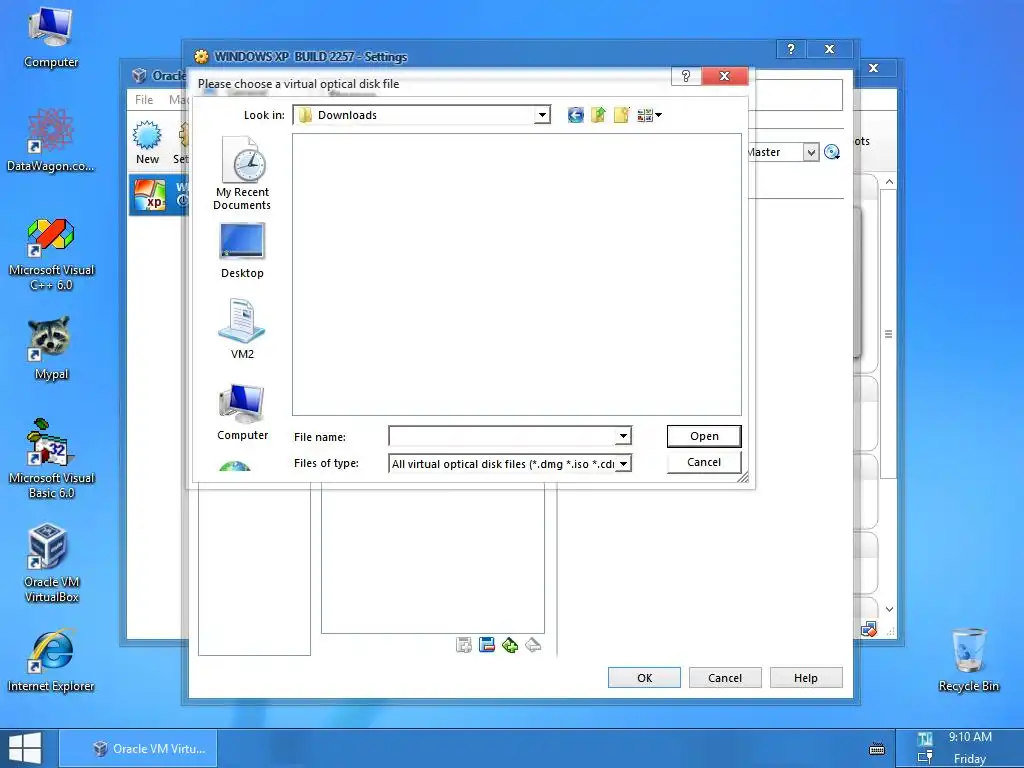Screen dimensions: 1024x768
Task: Click the optical disk chooser icon in Settings
Action: pyautogui.click(x=832, y=152)
